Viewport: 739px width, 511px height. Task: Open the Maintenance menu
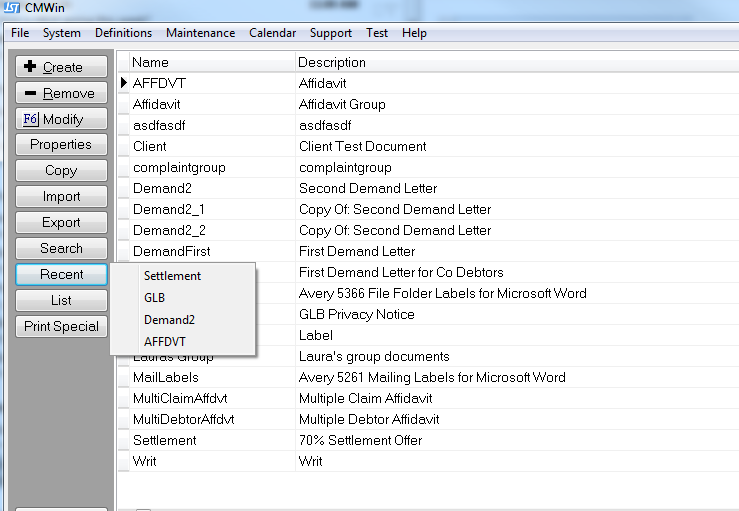coord(200,33)
